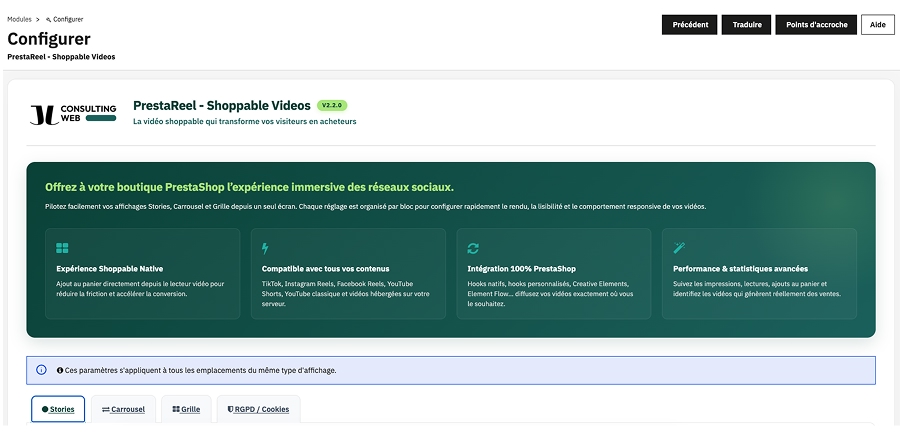
Task: Click the Pilotez facilement vos affichages paragraph
Action: 375,207
